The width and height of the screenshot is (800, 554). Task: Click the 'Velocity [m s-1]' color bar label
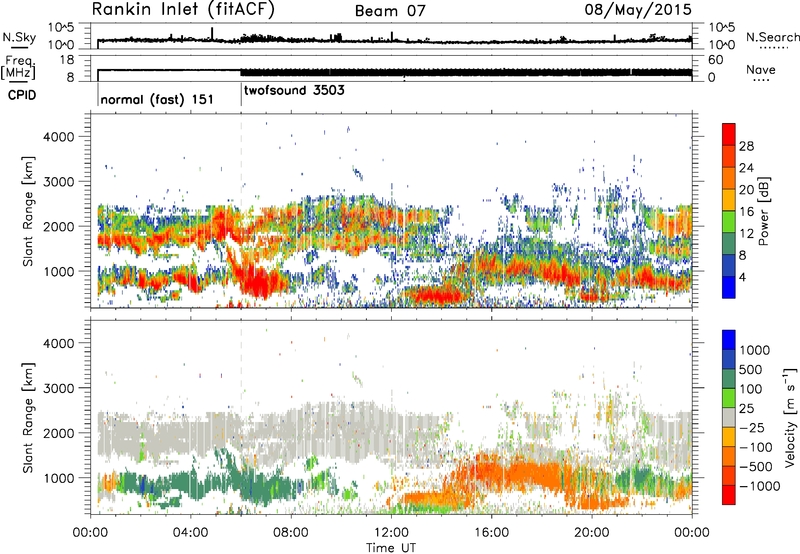point(790,417)
